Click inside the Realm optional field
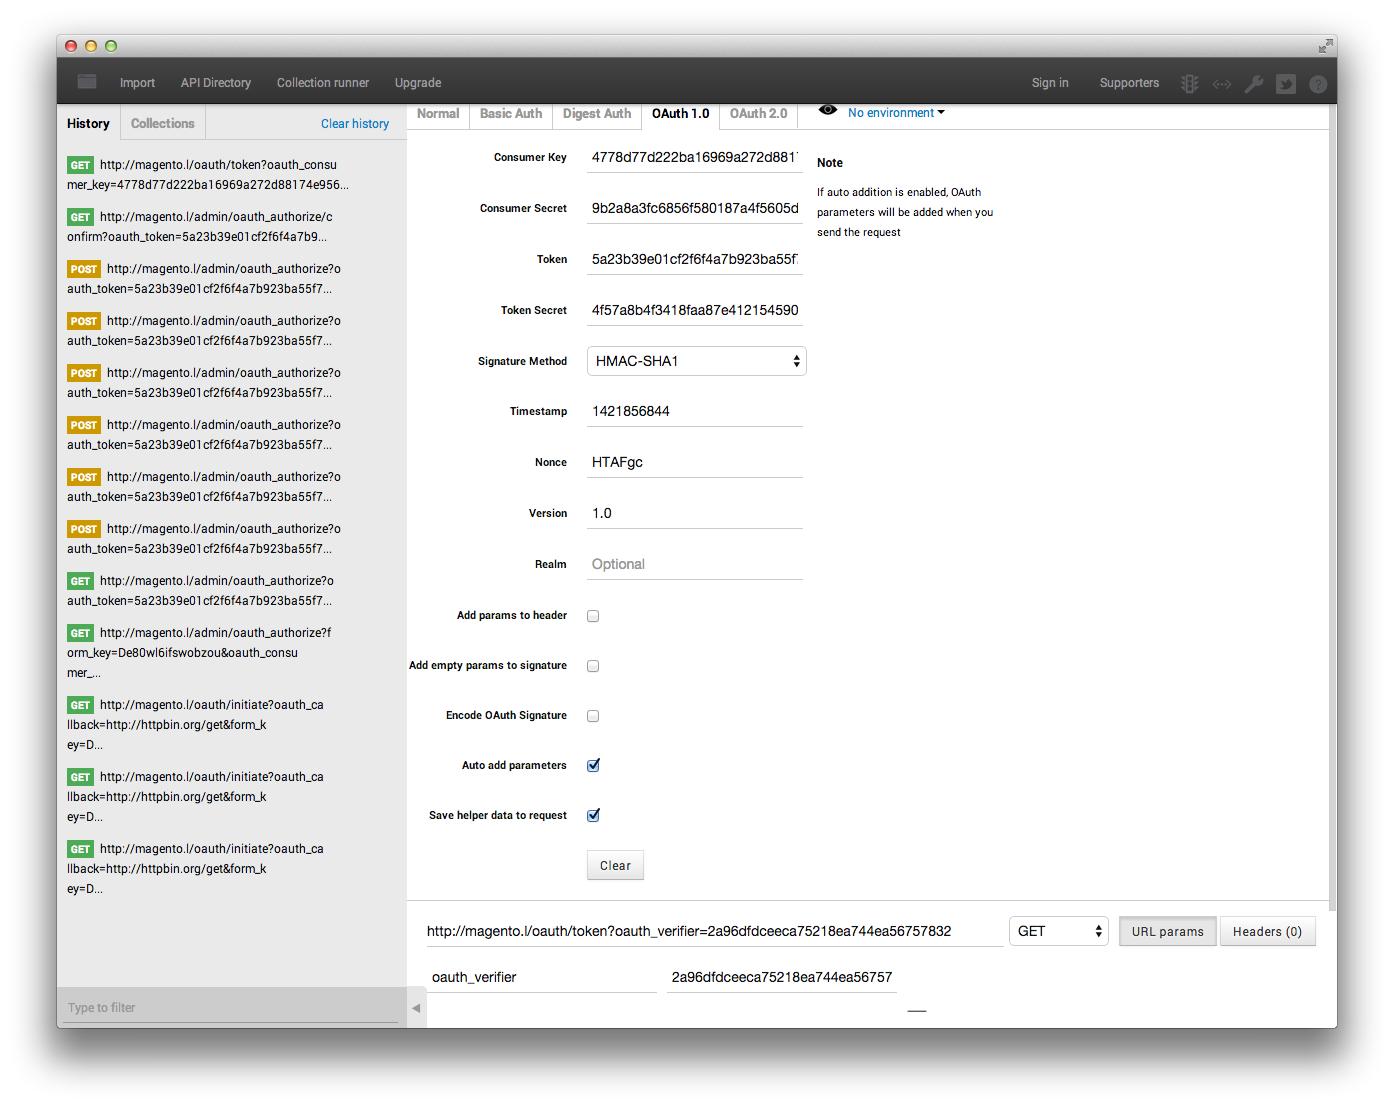The image size is (1394, 1107). [x=694, y=563]
